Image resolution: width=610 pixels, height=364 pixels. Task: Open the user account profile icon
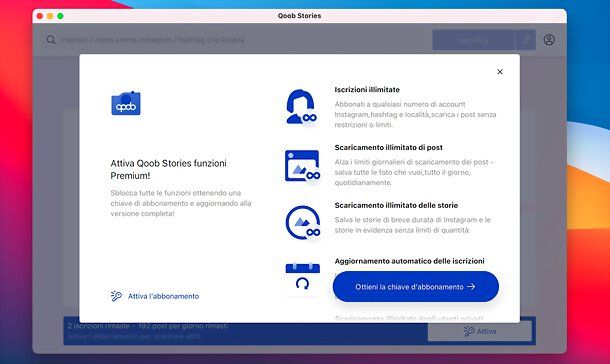coord(549,40)
